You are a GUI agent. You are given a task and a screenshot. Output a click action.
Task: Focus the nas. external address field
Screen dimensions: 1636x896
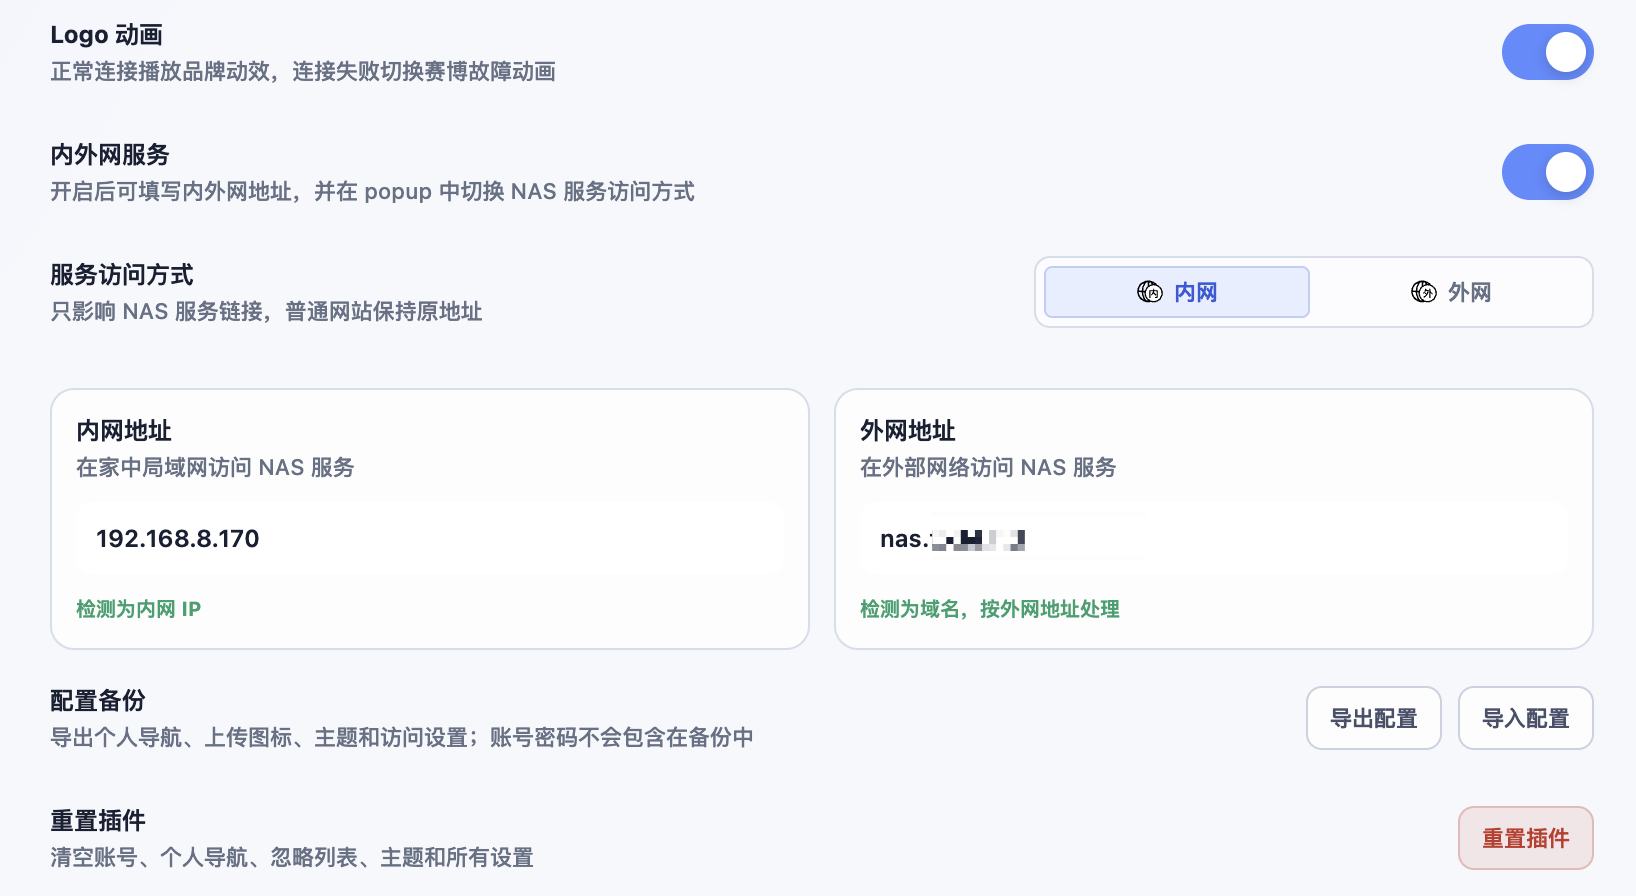[x=1214, y=539]
